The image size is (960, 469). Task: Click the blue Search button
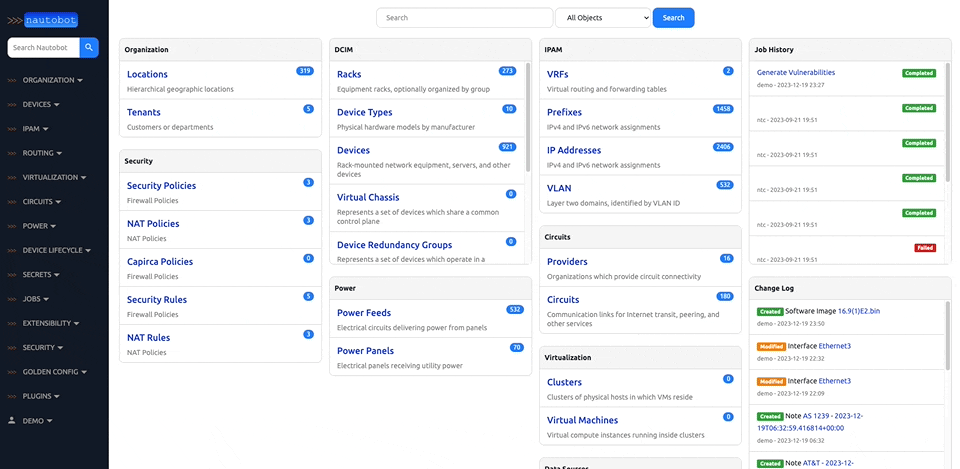pos(673,18)
